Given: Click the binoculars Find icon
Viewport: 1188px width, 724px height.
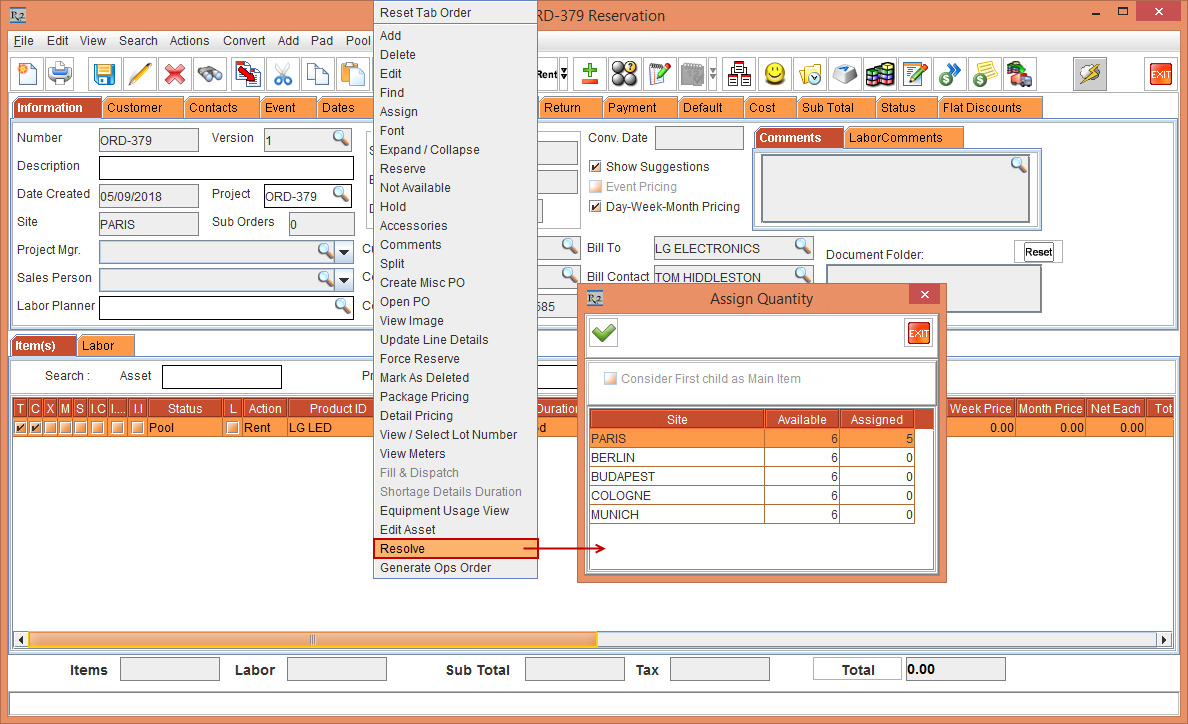Looking at the screenshot, I should tap(210, 74).
